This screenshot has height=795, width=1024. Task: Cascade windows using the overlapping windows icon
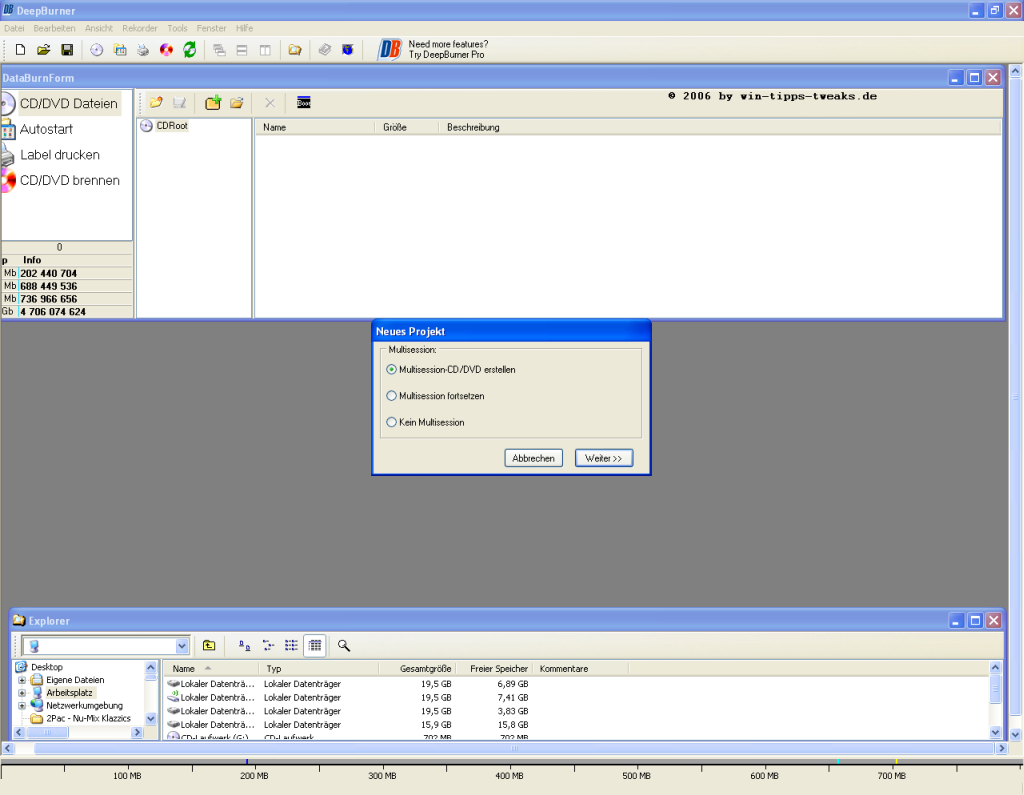point(219,50)
